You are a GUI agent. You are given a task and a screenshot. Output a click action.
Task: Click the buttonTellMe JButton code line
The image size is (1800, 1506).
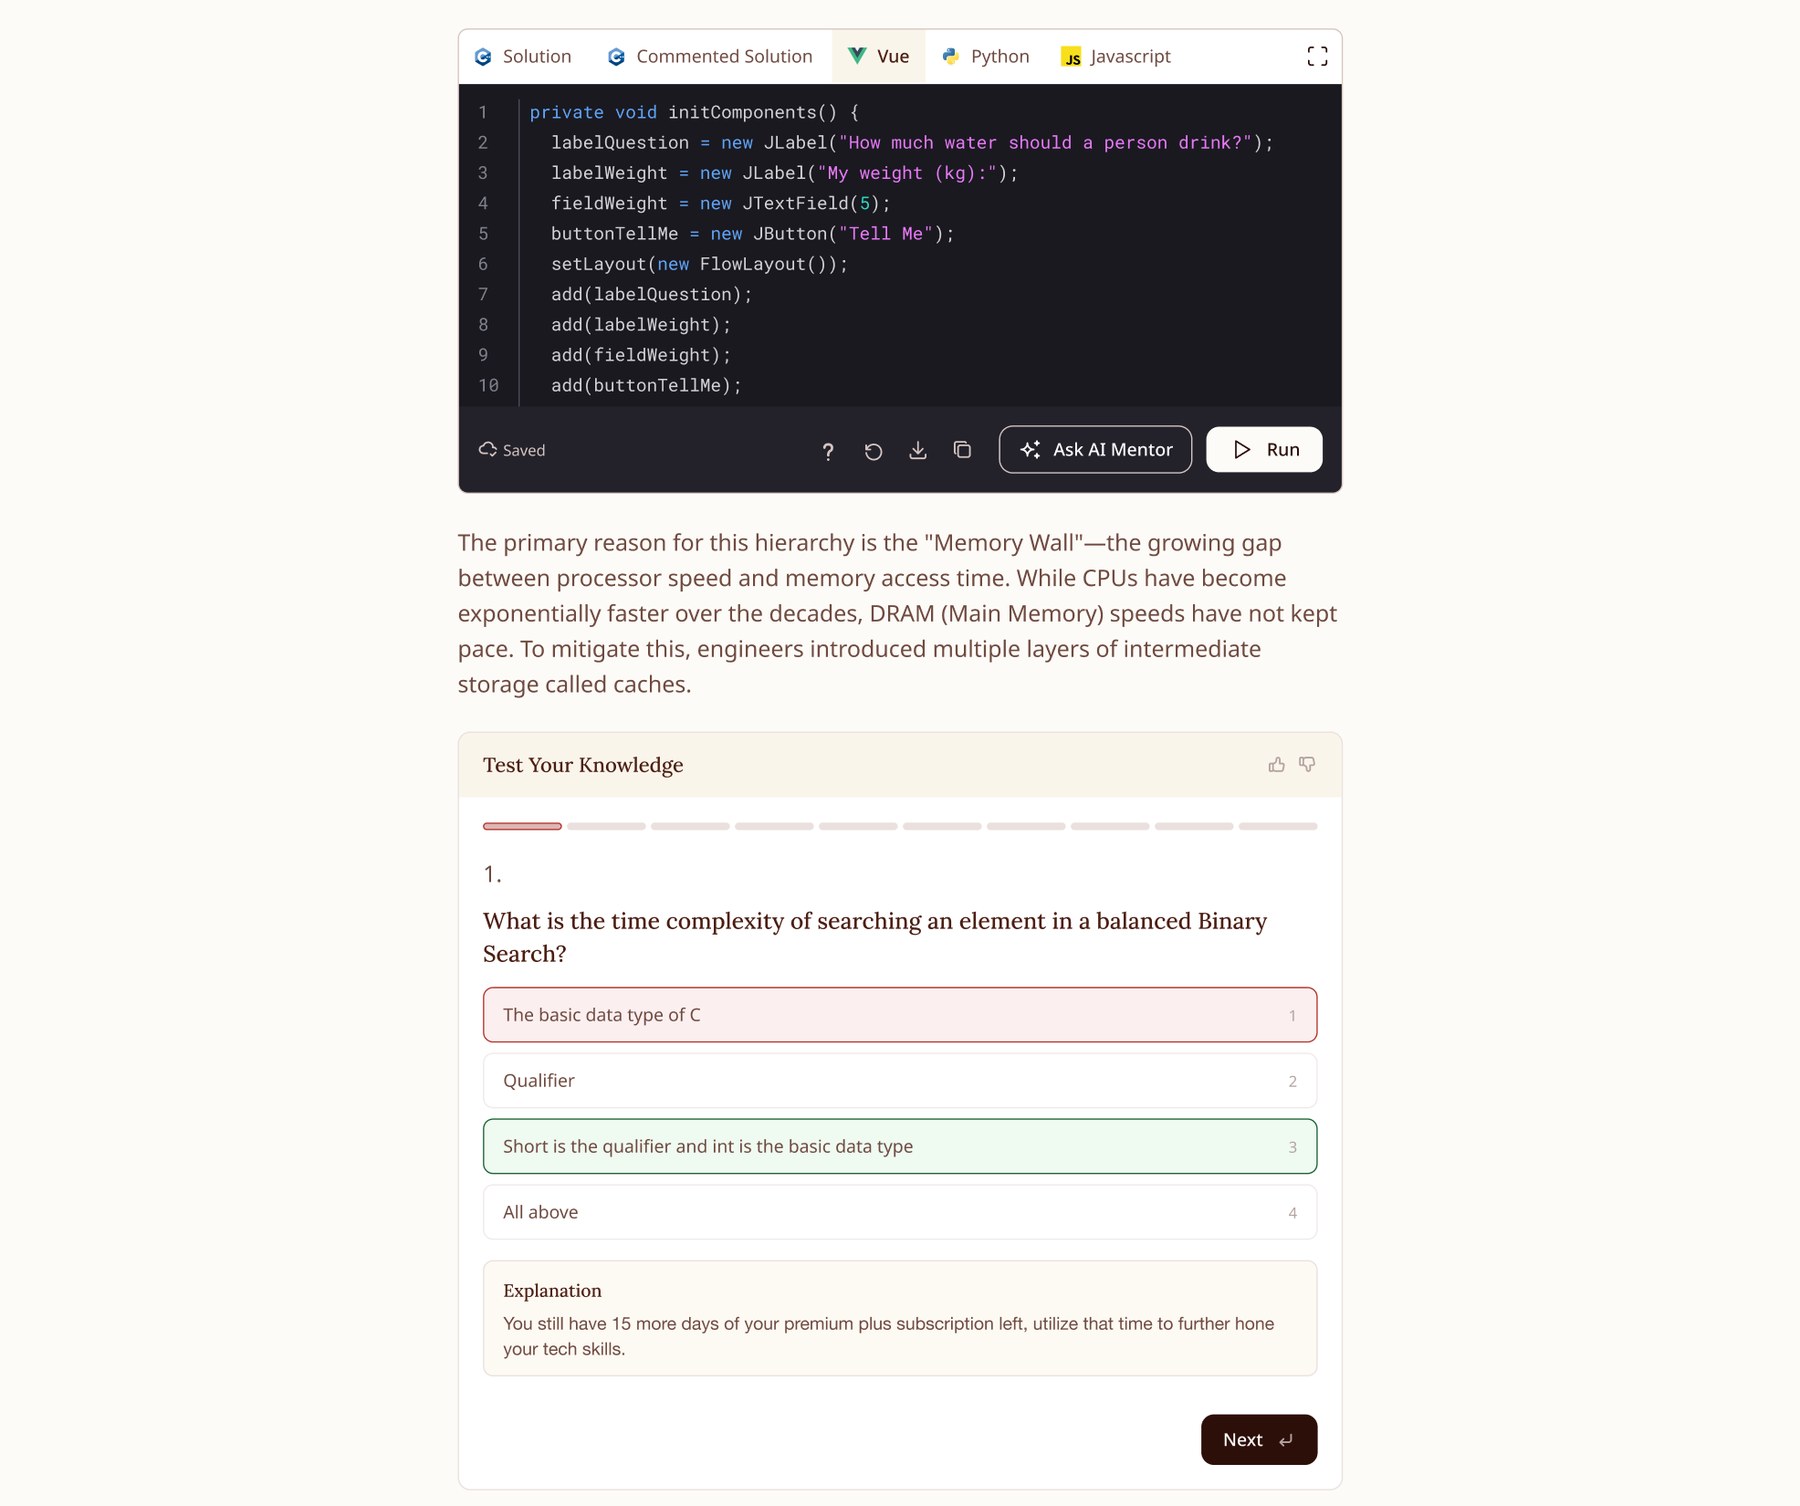point(752,234)
